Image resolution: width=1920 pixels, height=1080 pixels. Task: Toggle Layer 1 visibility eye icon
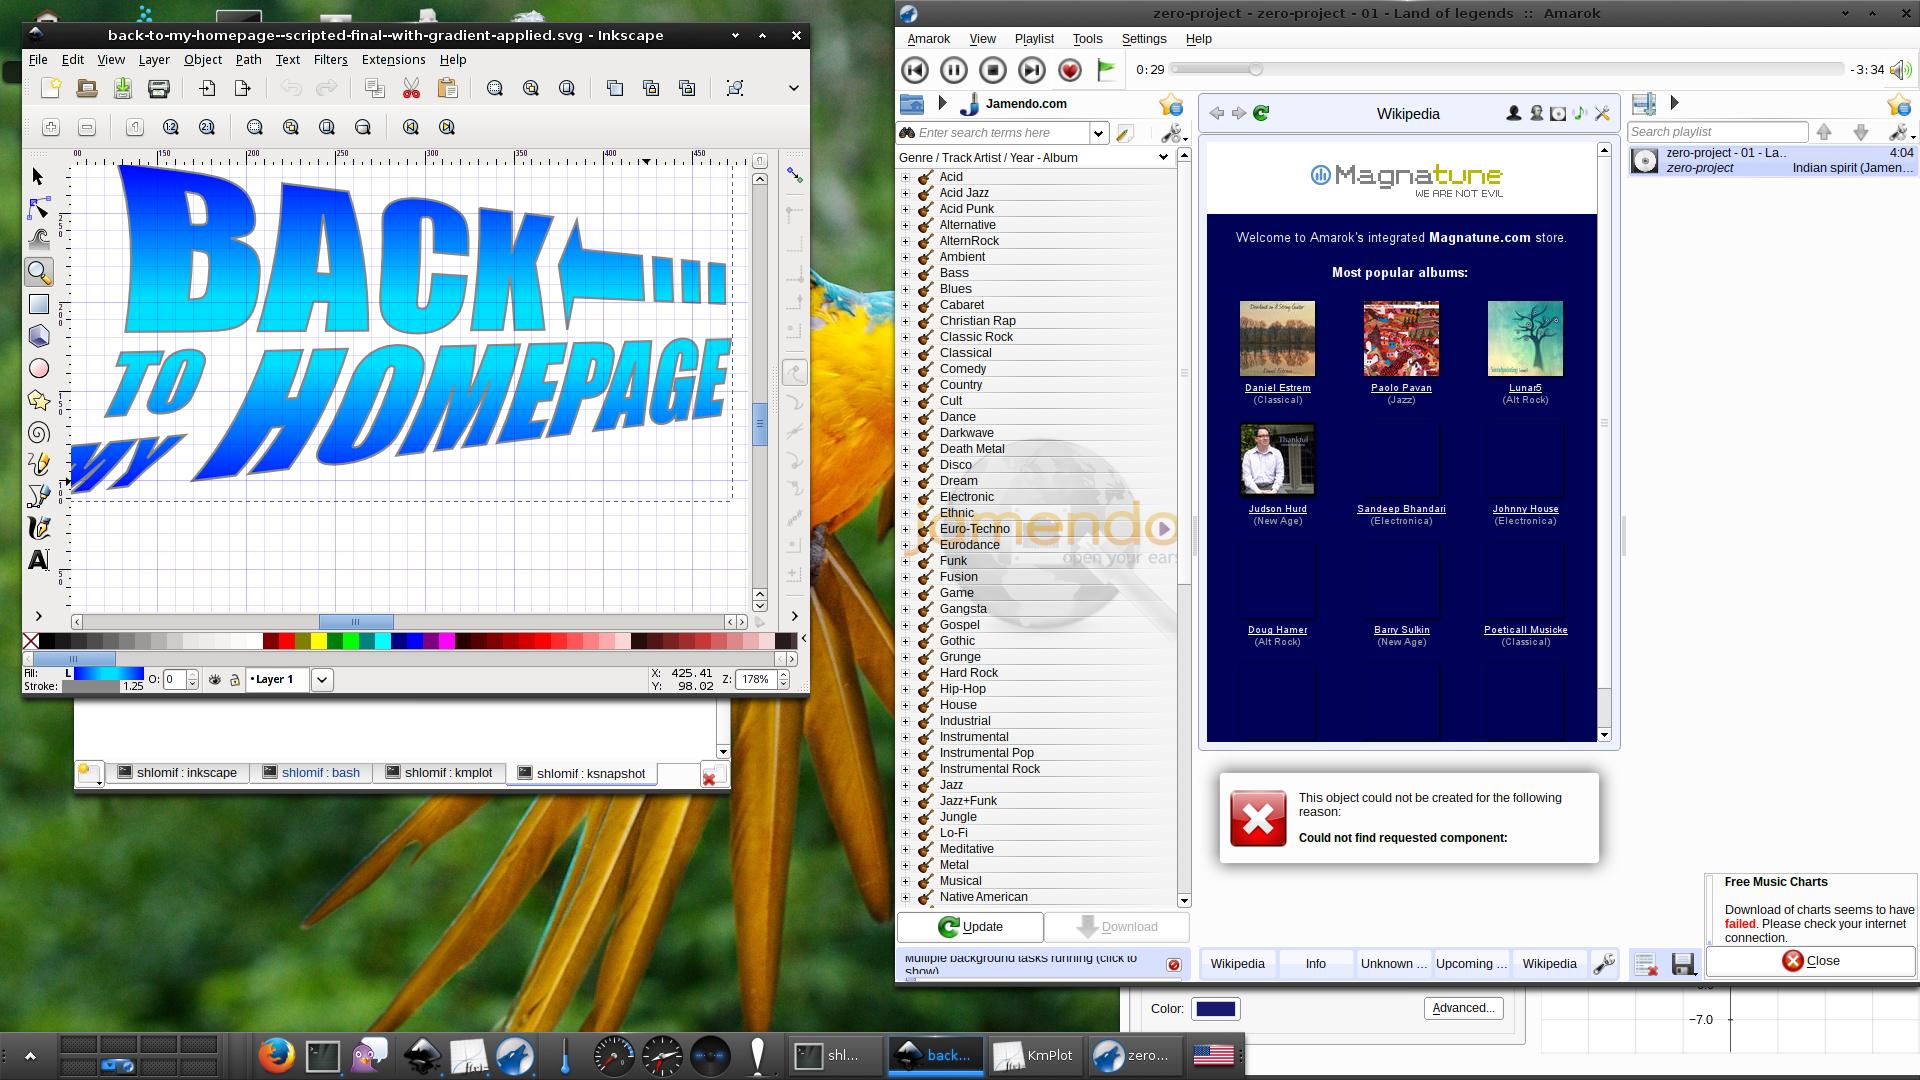[x=214, y=680]
